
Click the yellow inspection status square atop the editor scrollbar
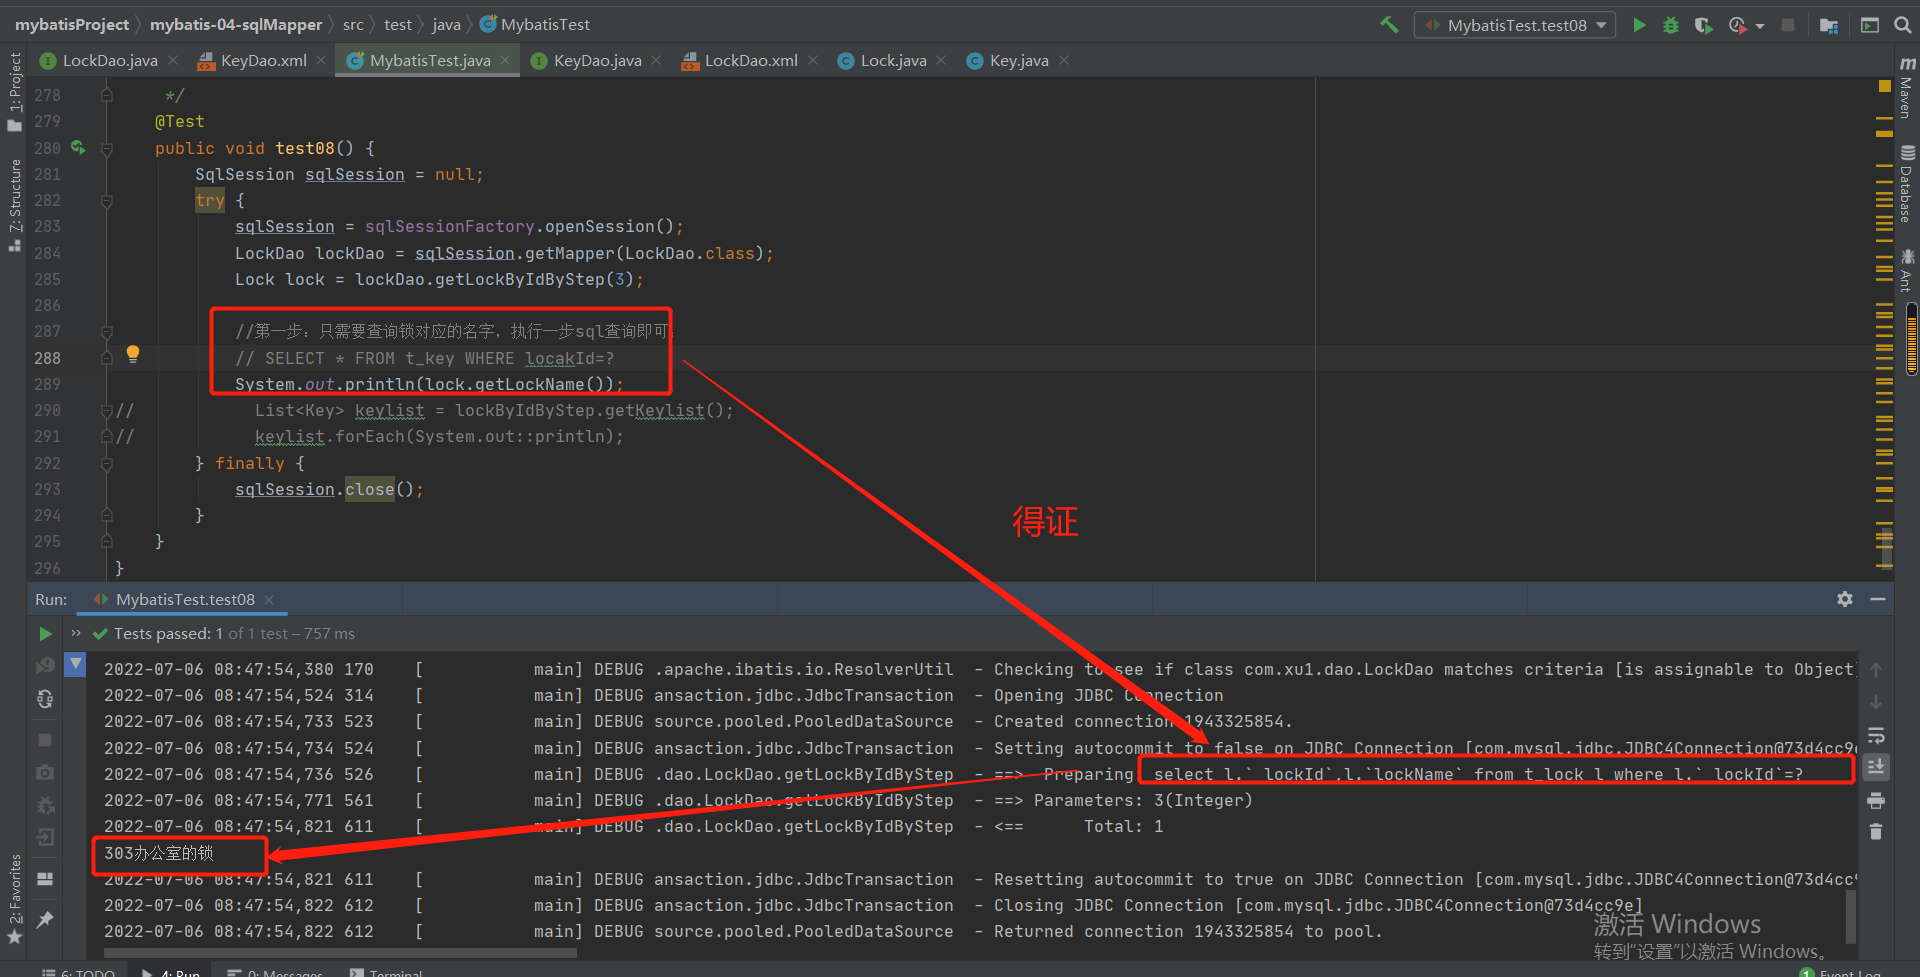point(1885,86)
